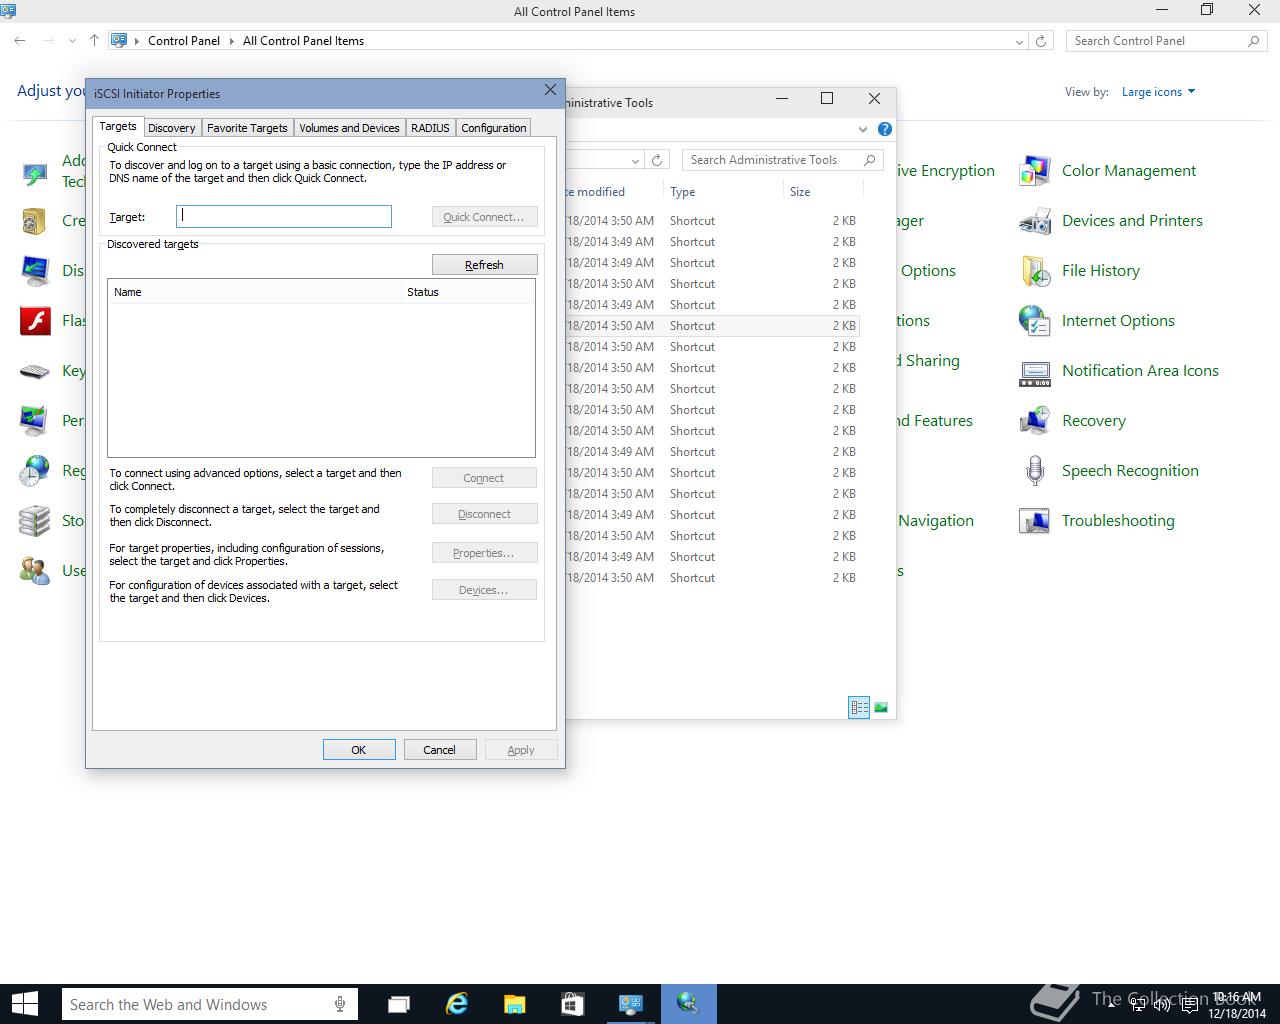Open the Color Management icon
The height and width of the screenshot is (1024, 1280).
pos(1034,171)
